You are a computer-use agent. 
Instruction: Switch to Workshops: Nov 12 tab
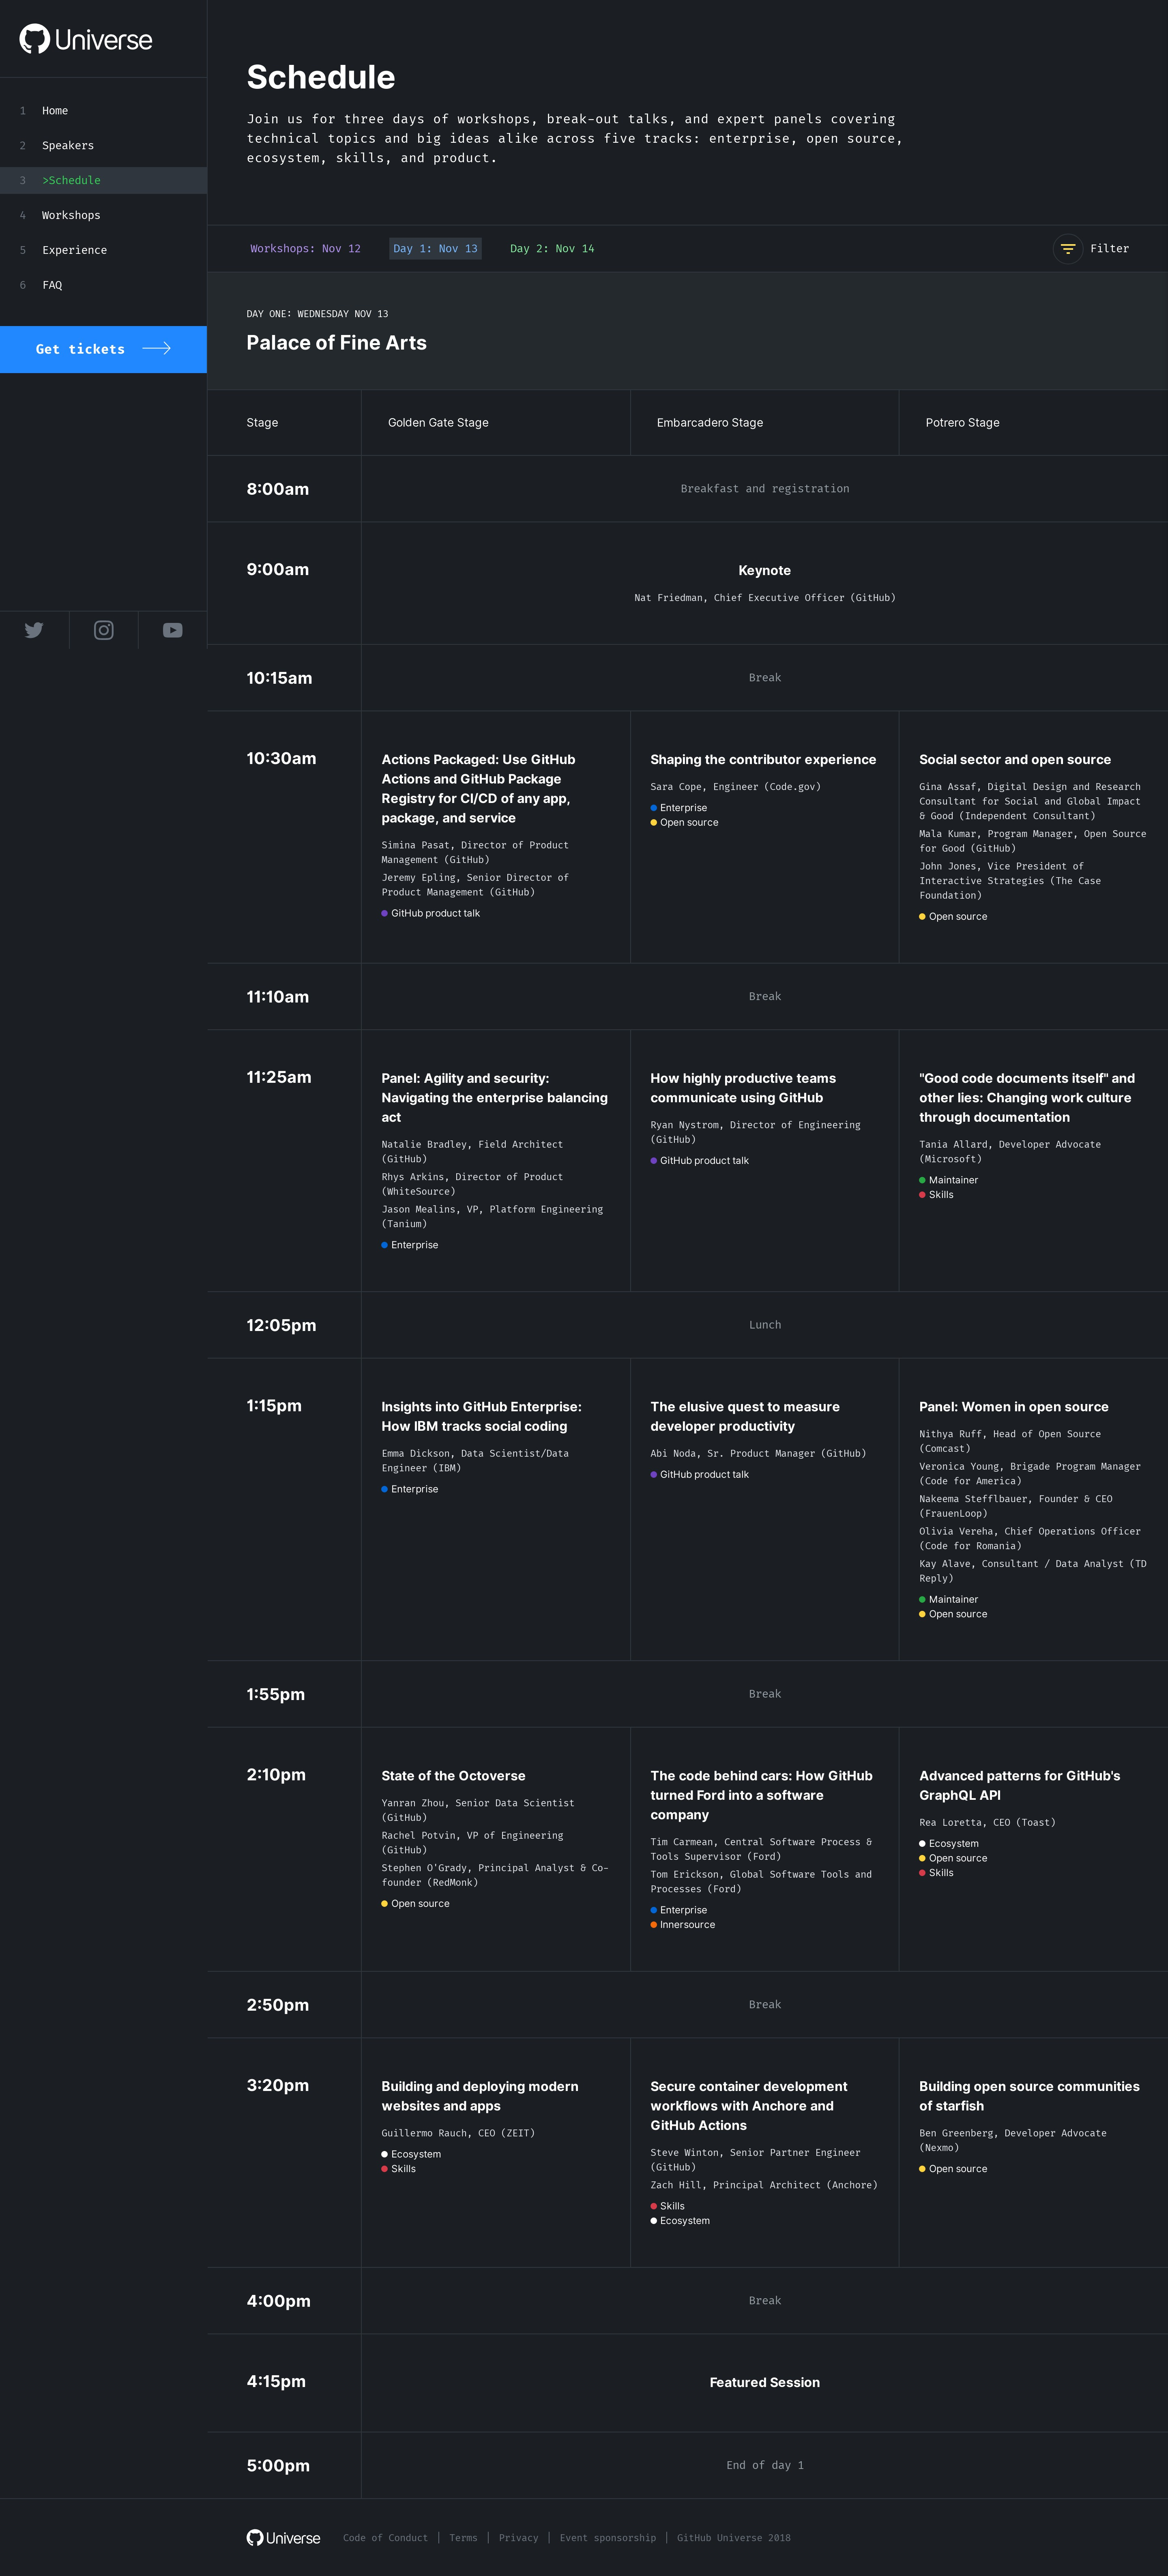pyautogui.click(x=305, y=249)
